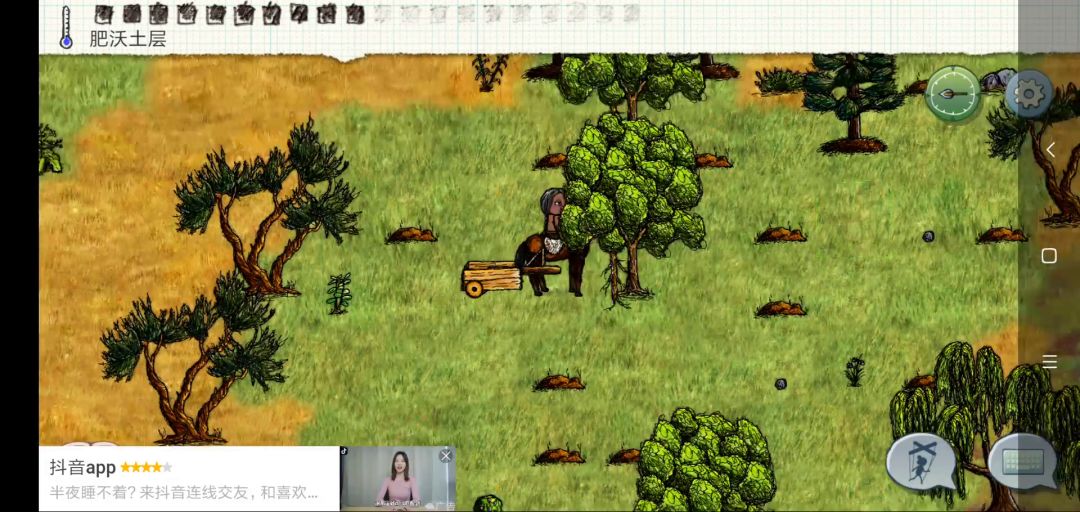Tap the milkweed plant by juniper trees
1080x512 pixels.
click(x=338, y=294)
